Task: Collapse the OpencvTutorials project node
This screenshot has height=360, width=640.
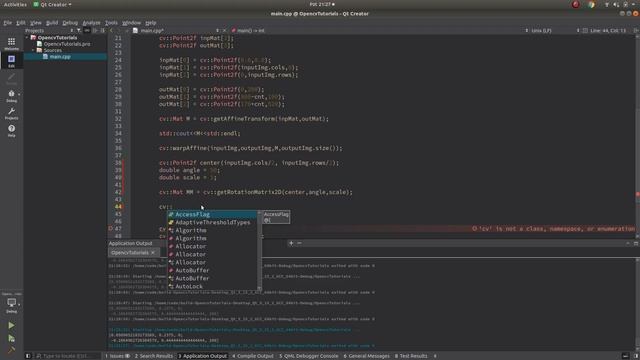Action: point(27,38)
